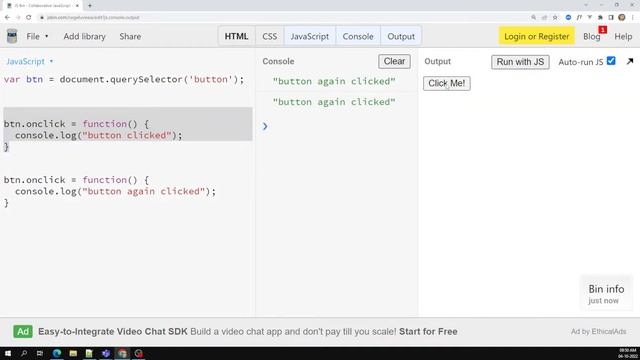Click Login or Register button
This screenshot has height=360, width=640.
pos(536,36)
